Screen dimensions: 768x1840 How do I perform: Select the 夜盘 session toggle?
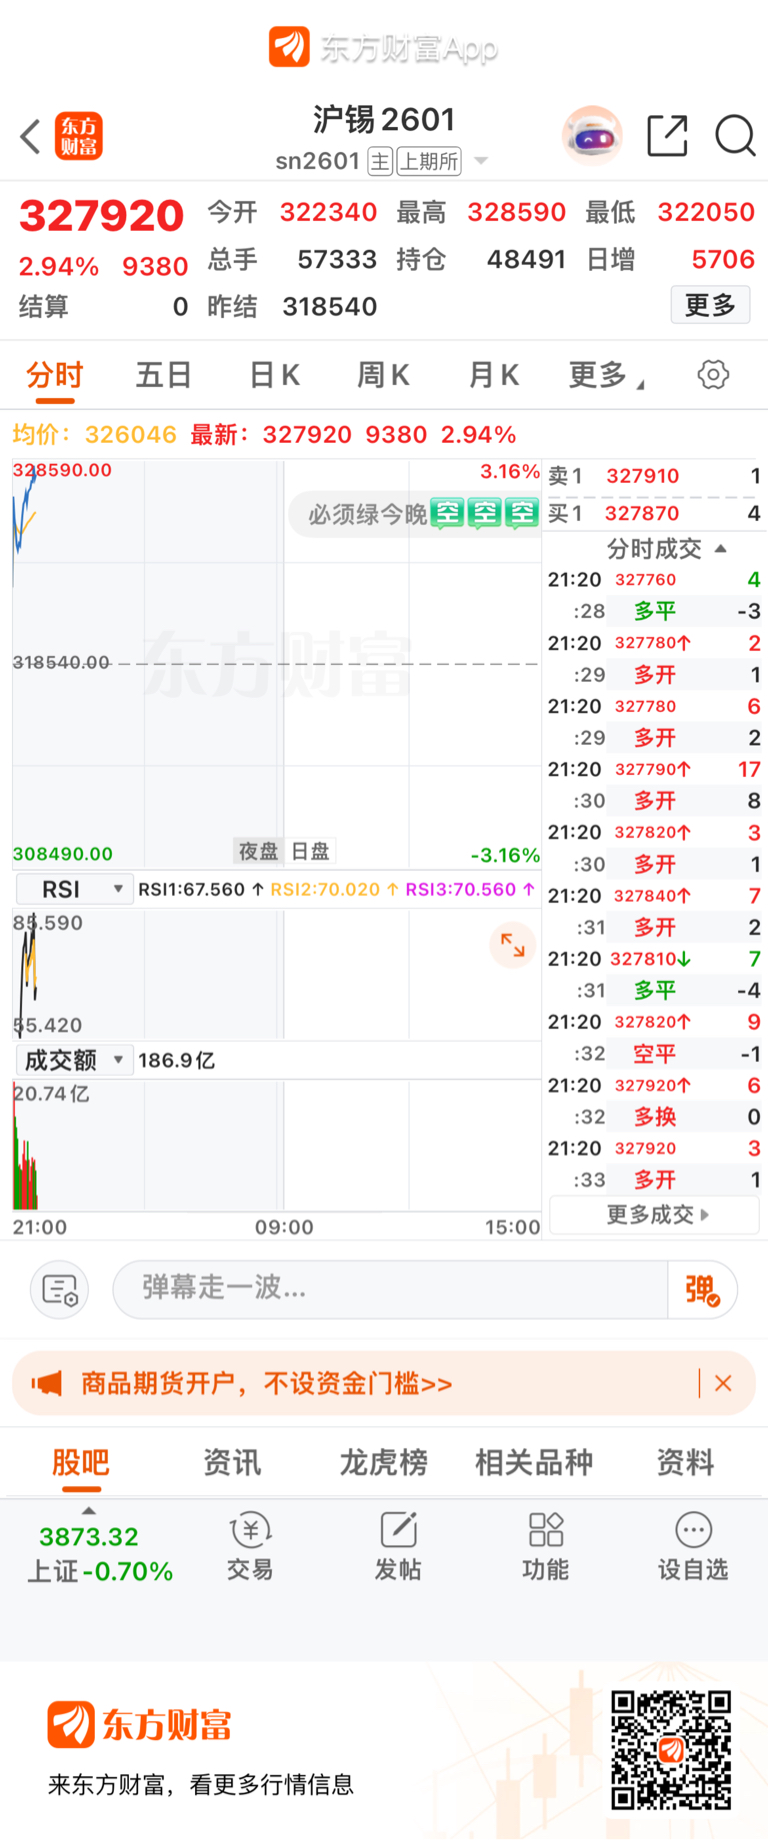tap(258, 851)
